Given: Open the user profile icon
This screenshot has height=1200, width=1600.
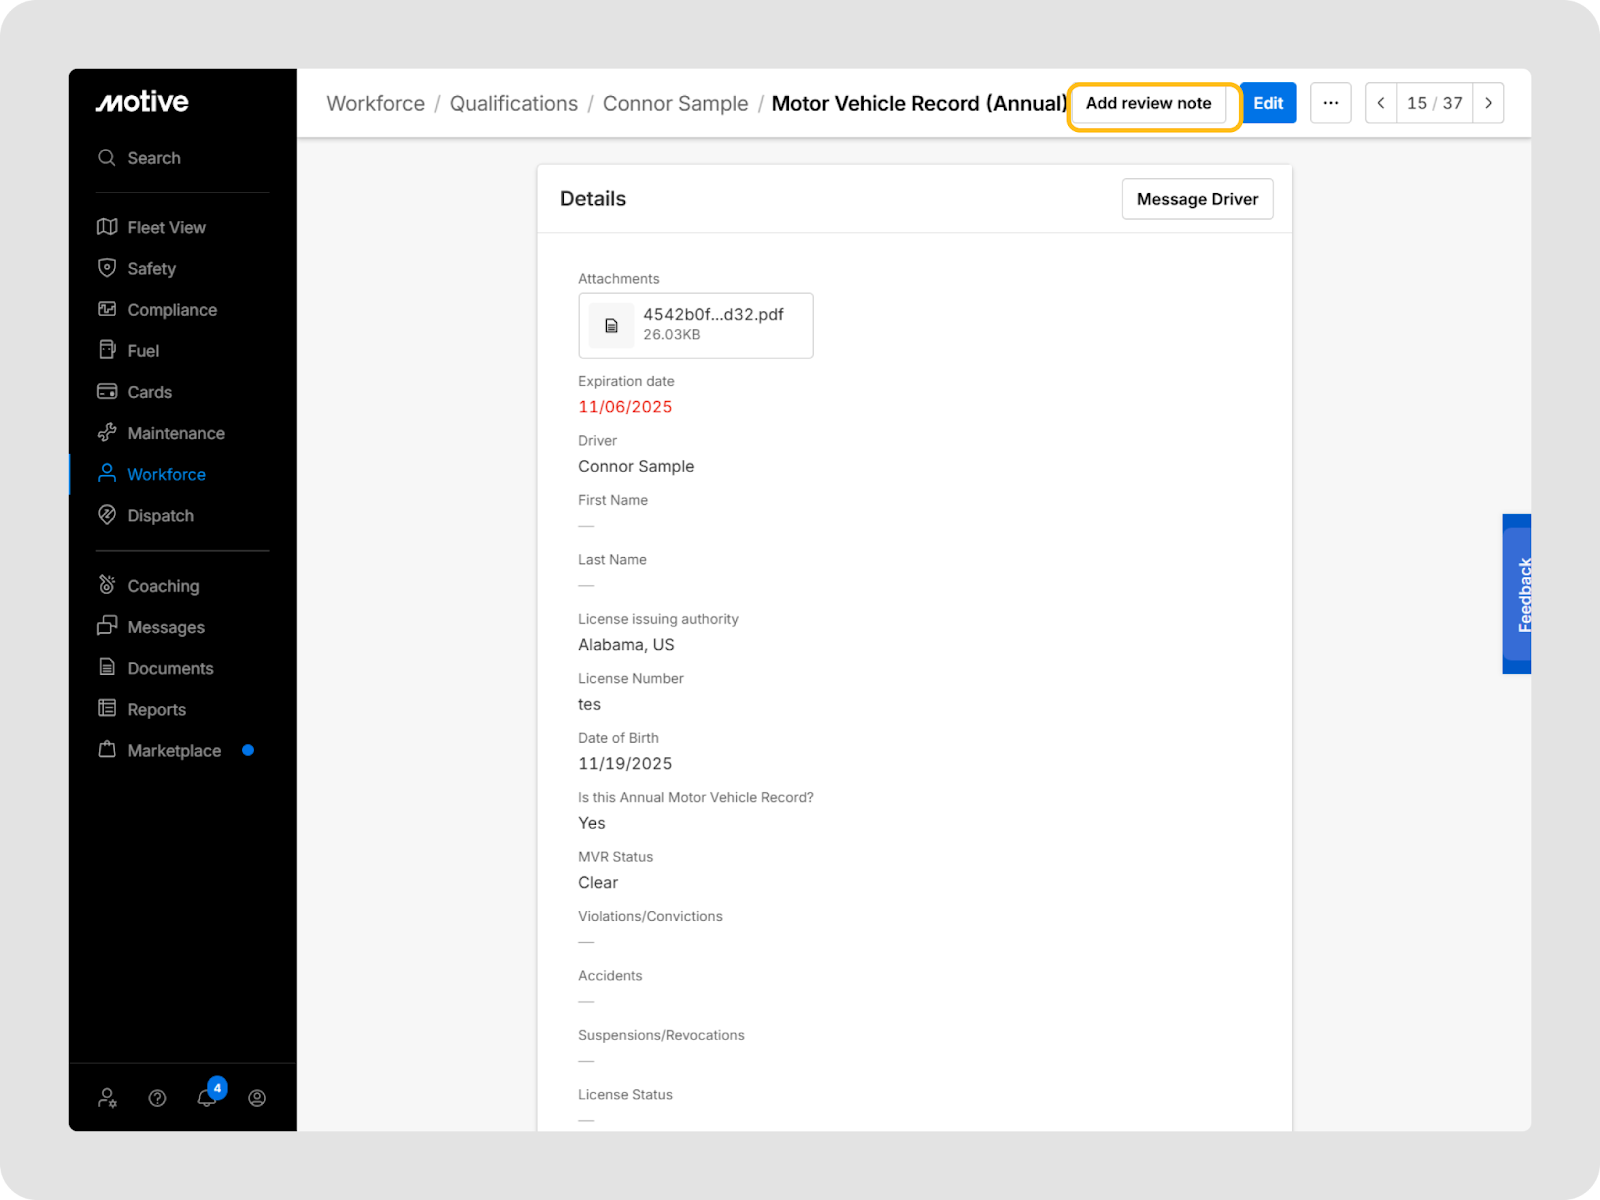Looking at the screenshot, I should [x=257, y=1098].
